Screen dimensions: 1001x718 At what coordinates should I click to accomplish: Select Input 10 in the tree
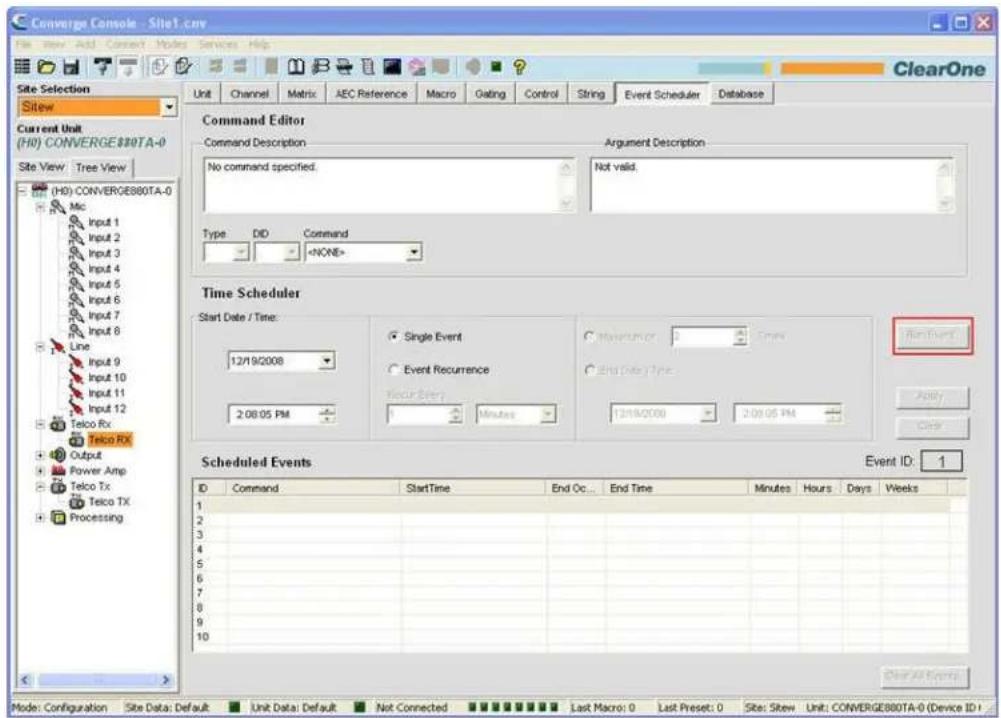107,378
